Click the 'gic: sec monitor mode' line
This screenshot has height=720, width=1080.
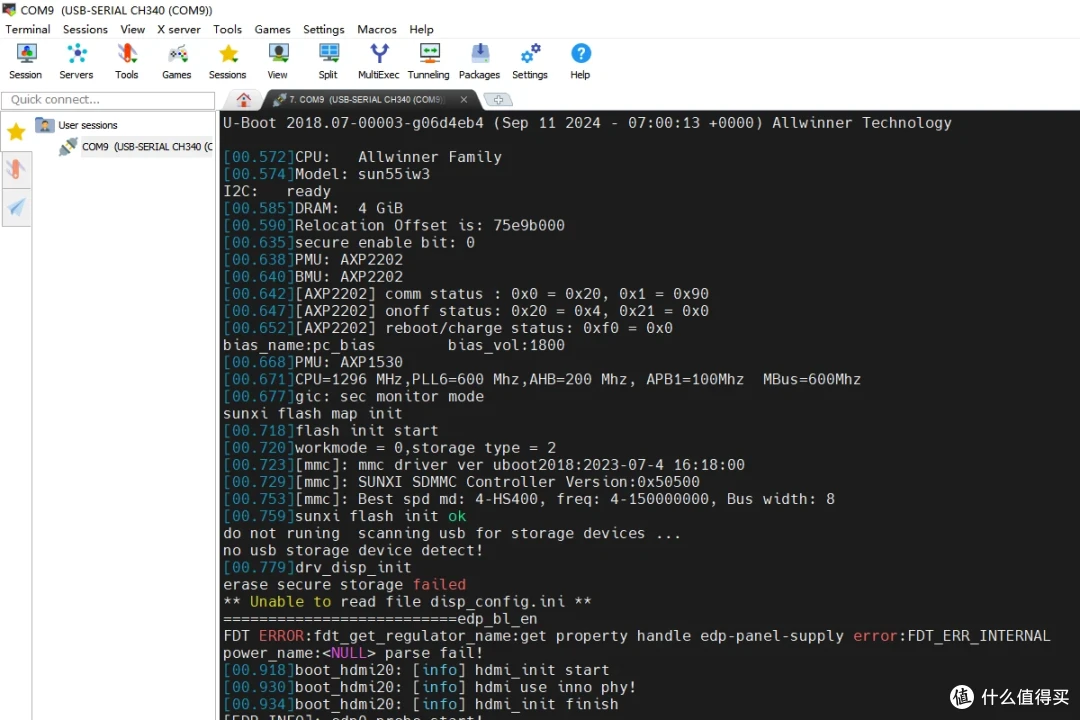[x=353, y=396]
